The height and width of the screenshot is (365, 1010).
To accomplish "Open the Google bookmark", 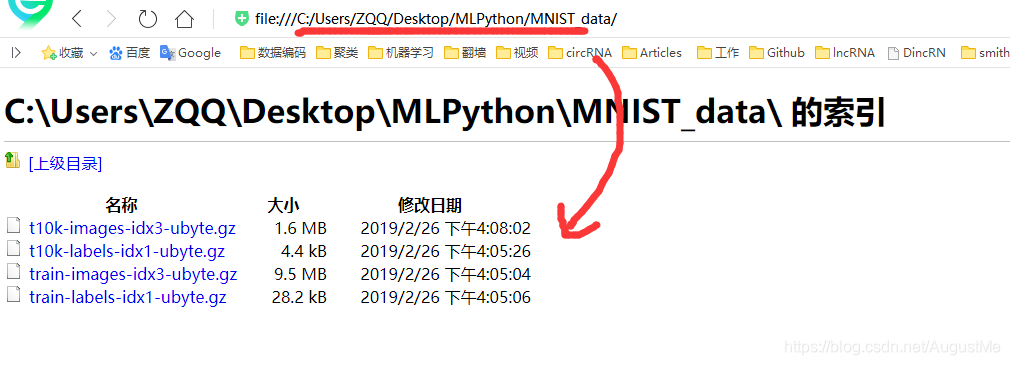I will [x=191, y=53].
